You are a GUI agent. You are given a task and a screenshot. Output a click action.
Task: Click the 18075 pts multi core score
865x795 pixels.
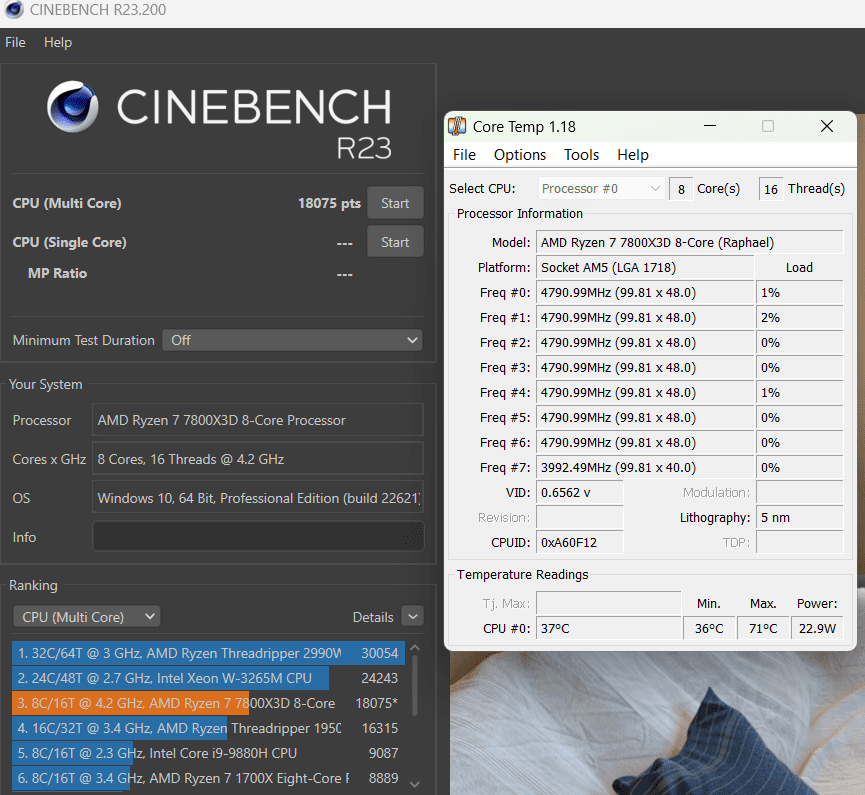329,203
